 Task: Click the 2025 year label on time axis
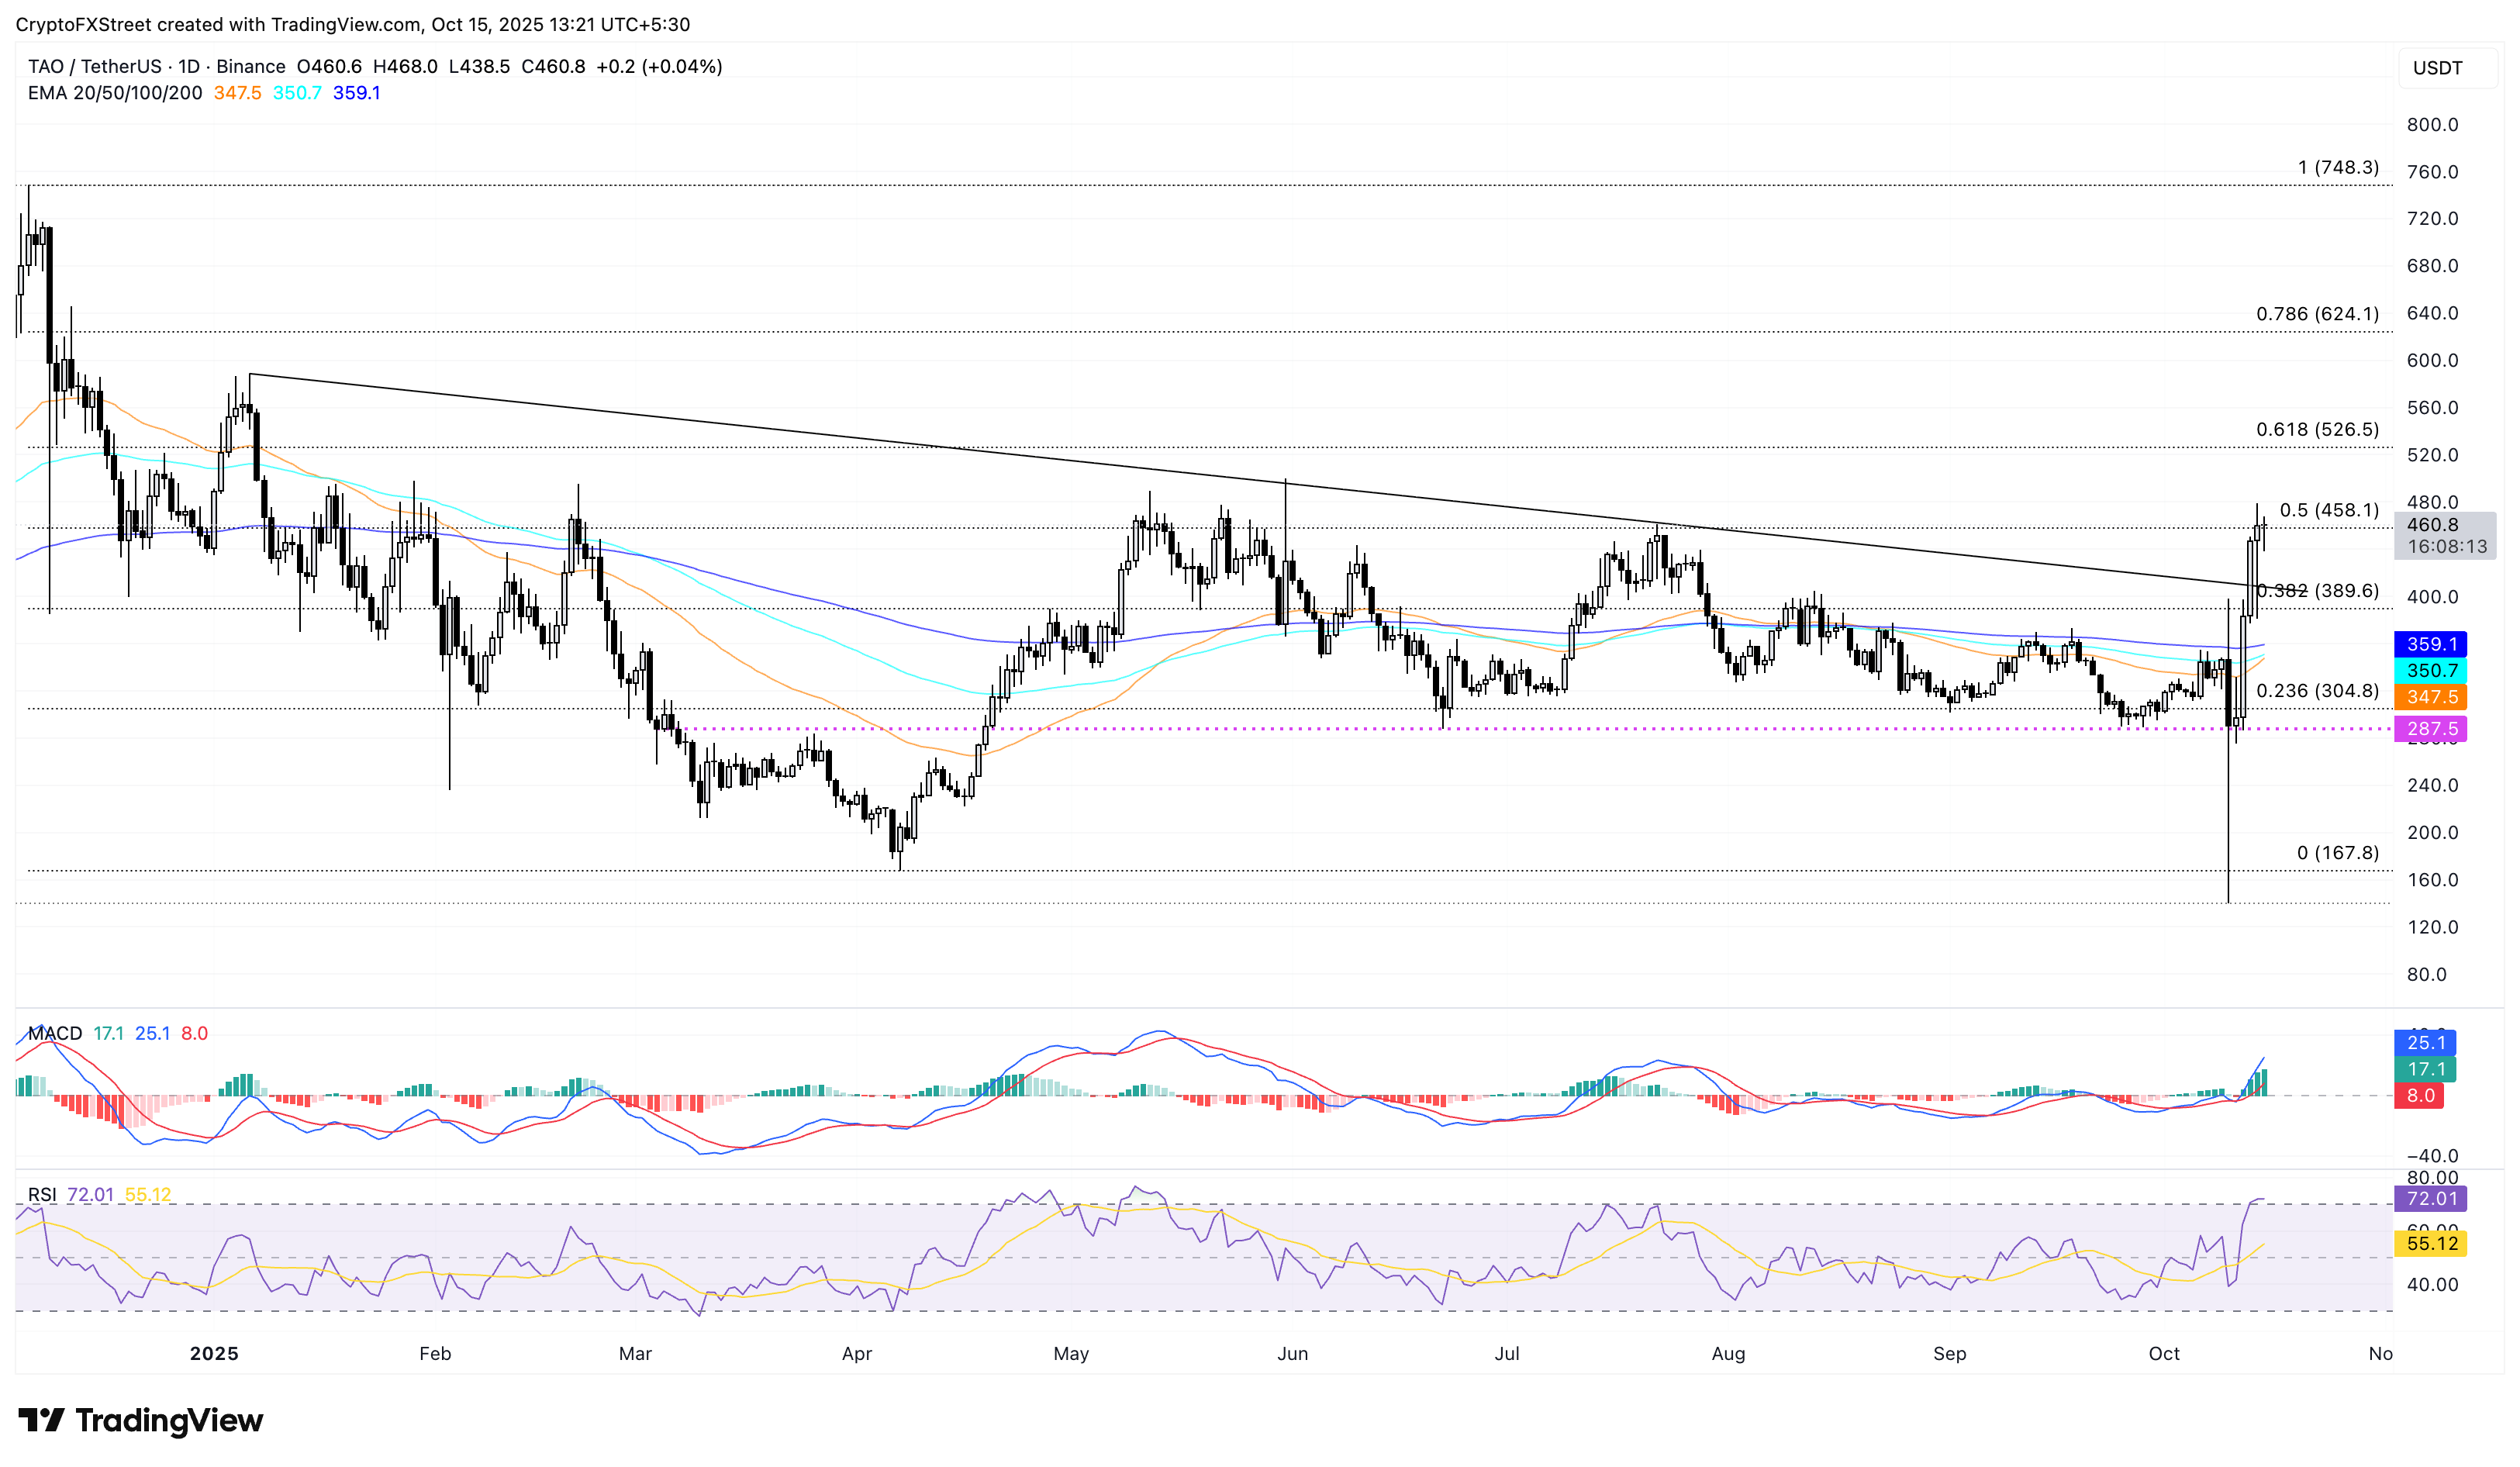pyautogui.click(x=214, y=1353)
